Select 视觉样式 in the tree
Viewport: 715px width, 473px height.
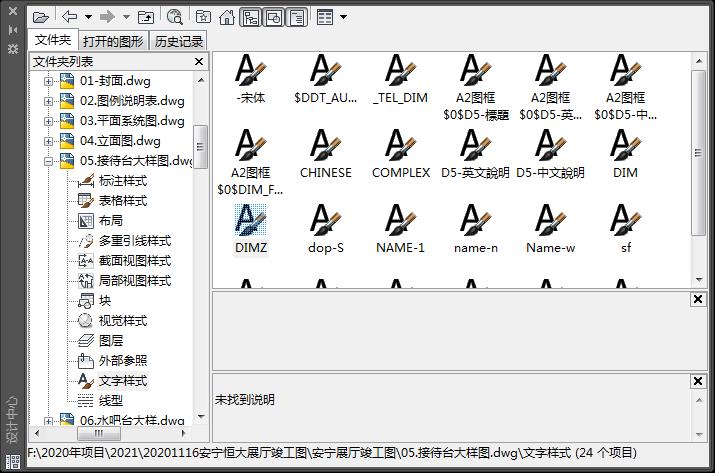click(x=123, y=321)
